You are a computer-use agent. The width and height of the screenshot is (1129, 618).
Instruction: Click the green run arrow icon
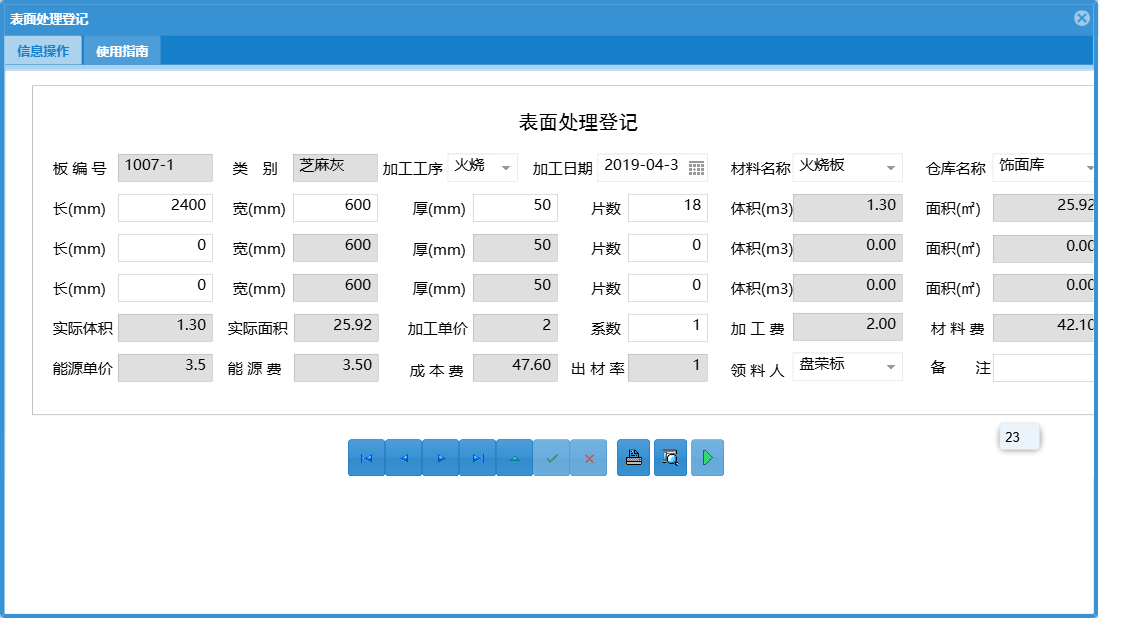(707, 457)
